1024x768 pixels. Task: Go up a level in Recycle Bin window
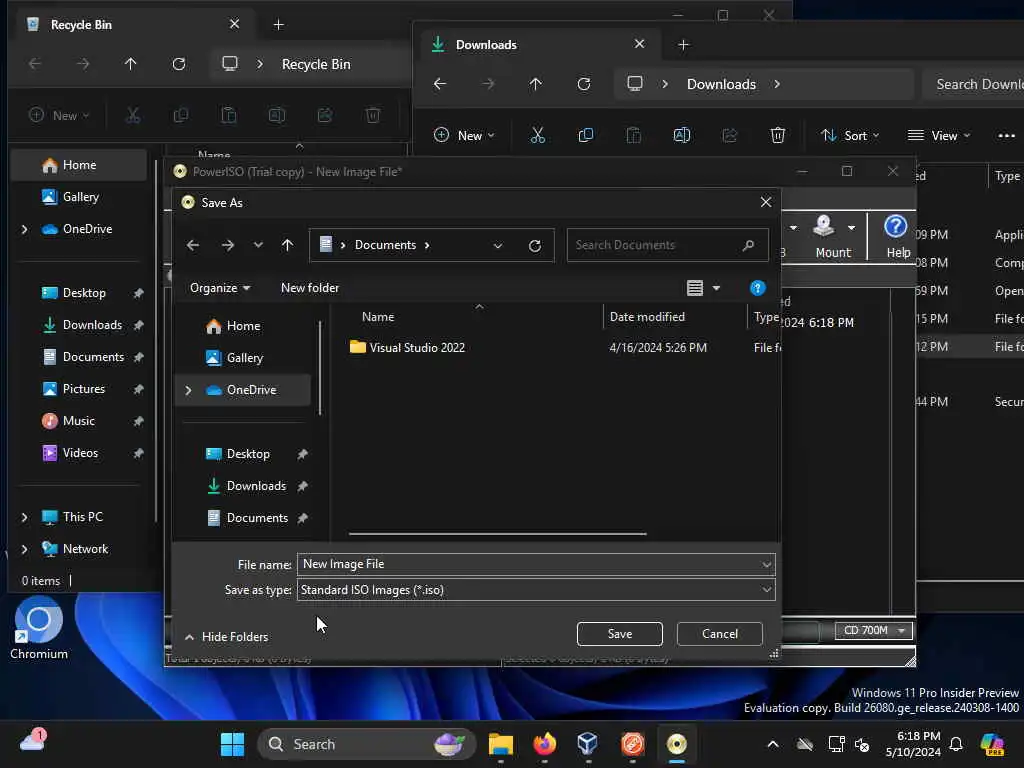tap(131, 64)
